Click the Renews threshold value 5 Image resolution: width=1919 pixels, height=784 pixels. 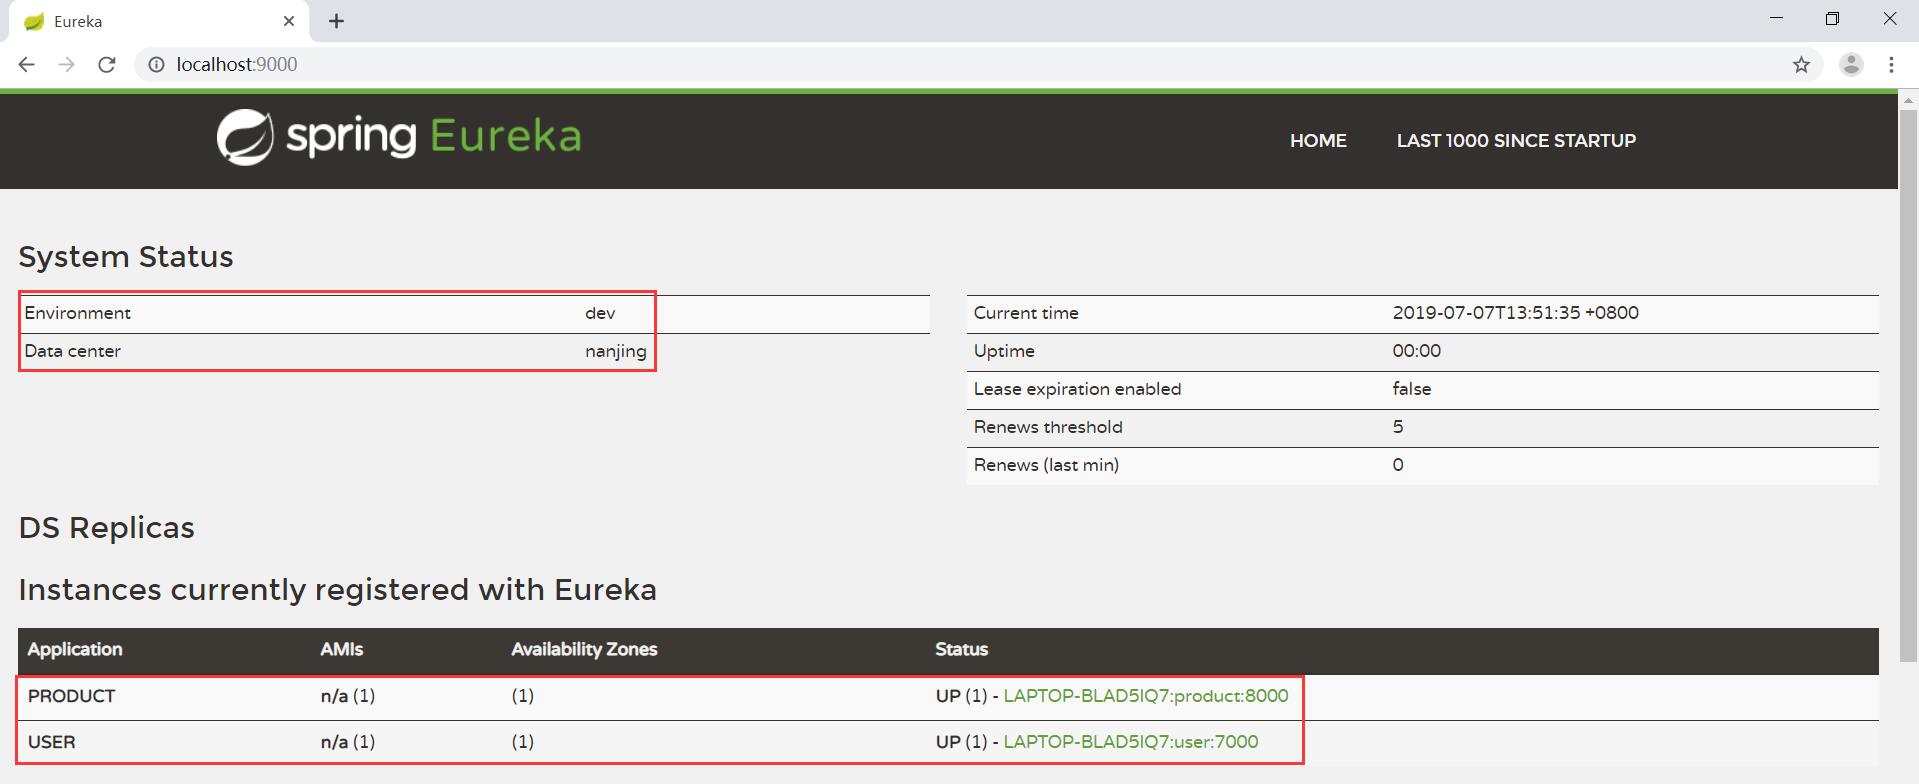pyautogui.click(x=1398, y=427)
